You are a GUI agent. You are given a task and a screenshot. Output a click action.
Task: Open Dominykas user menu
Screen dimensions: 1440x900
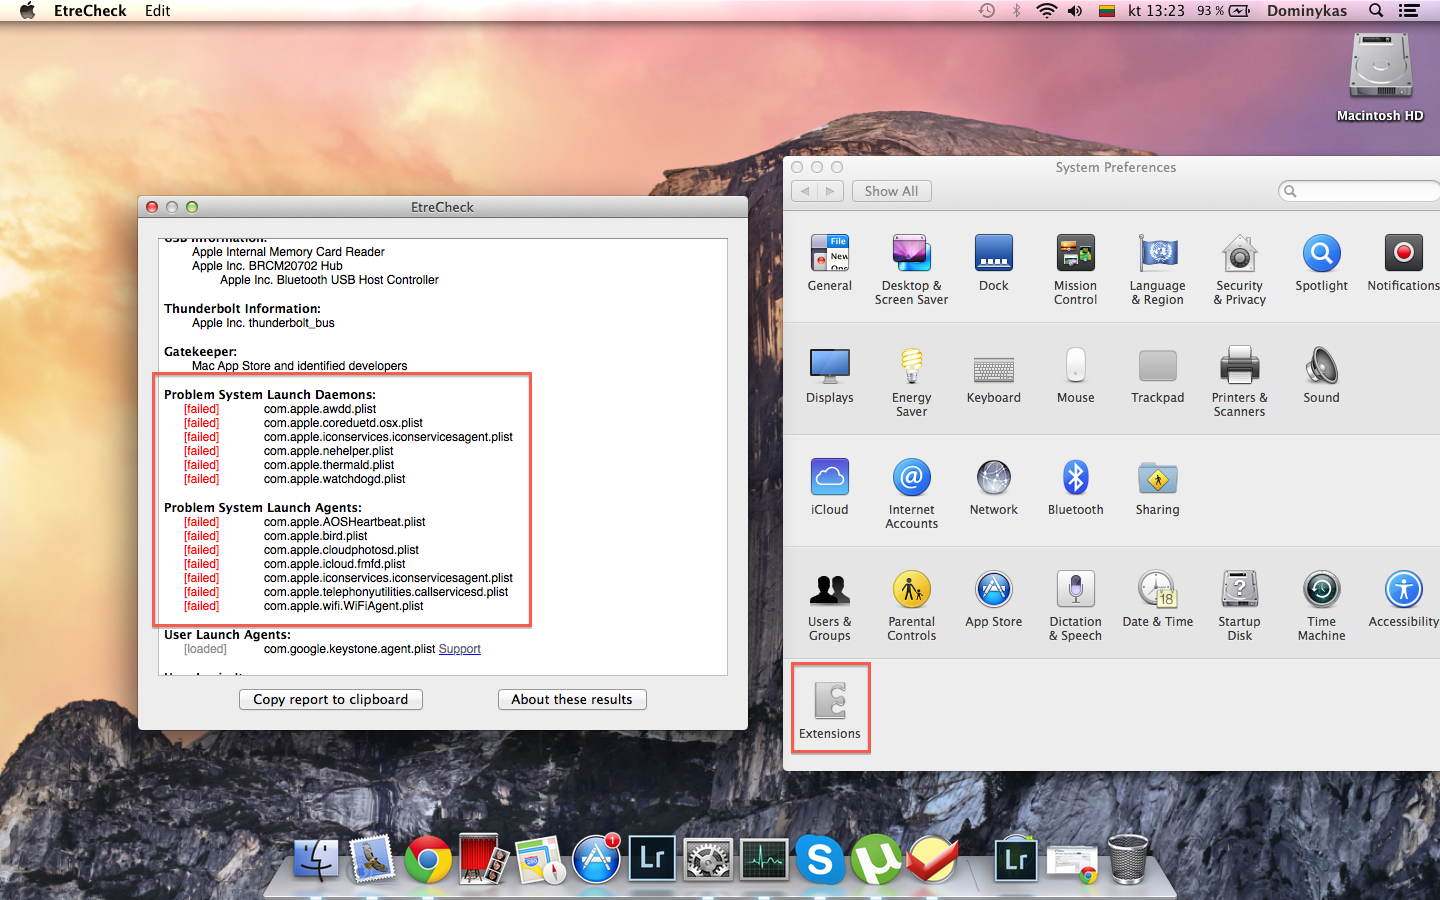(1306, 11)
